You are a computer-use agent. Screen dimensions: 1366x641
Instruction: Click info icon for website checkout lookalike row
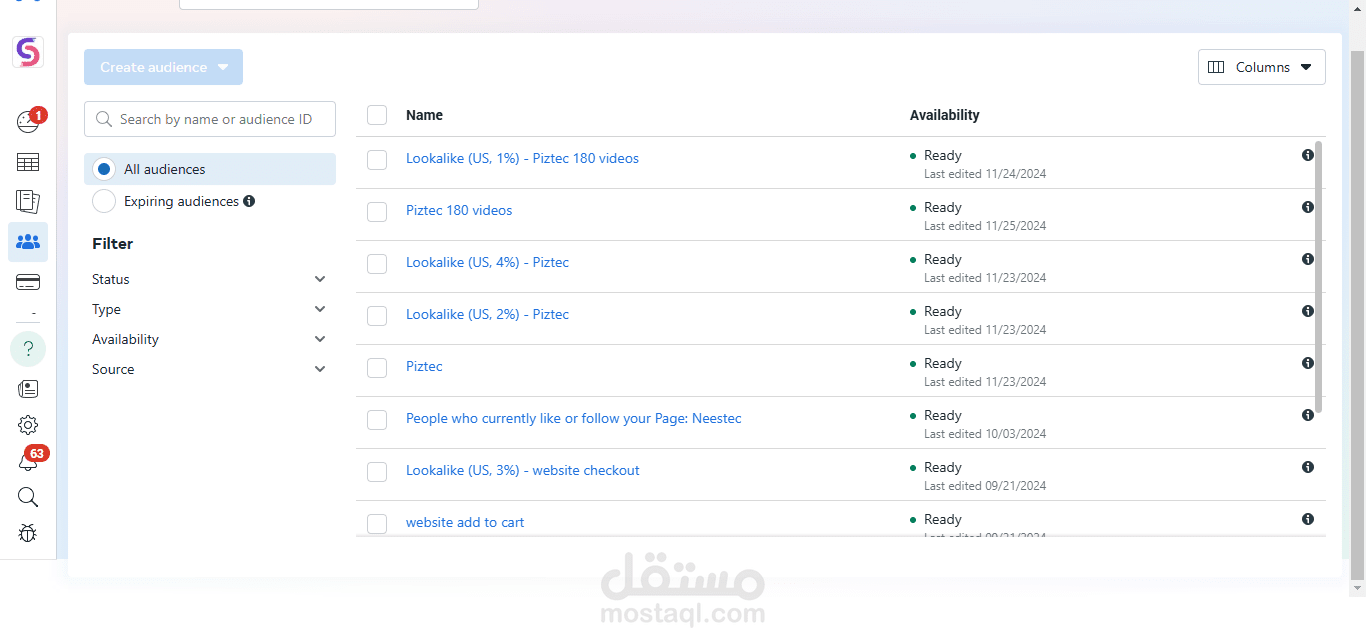(x=1308, y=467)
